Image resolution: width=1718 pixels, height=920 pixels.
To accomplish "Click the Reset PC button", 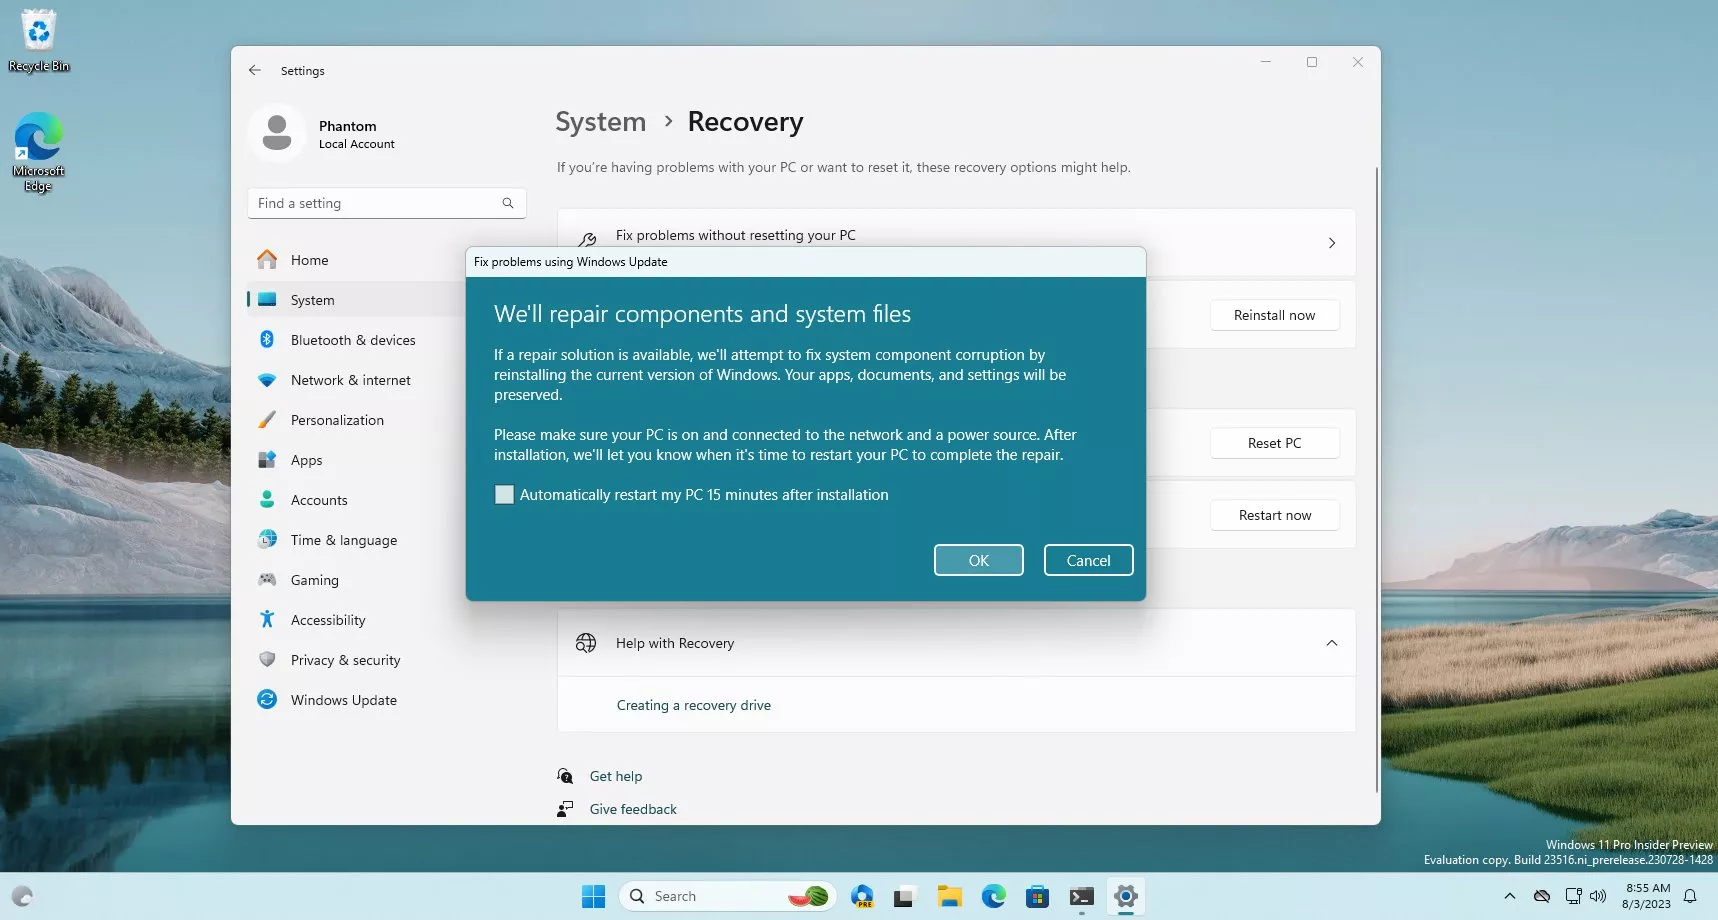I will [1274, 443].
